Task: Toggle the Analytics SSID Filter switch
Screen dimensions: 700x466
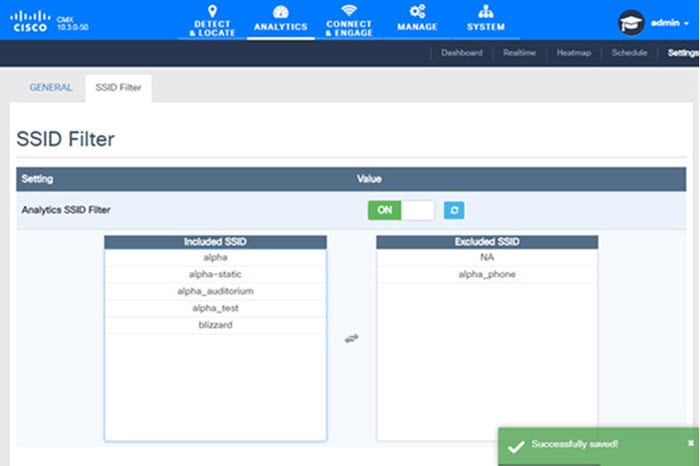Action: [x=401, y=210]
